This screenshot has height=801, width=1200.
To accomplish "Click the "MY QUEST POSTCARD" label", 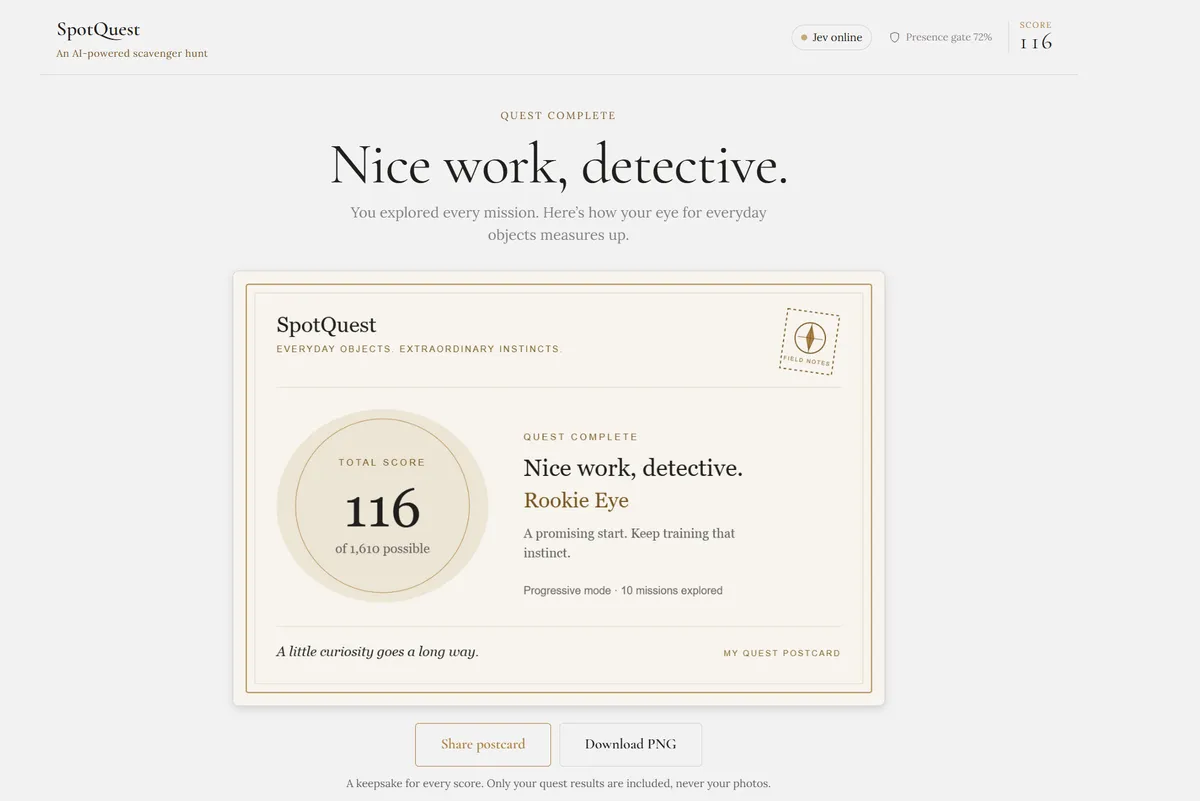I will tap(782, 654).
